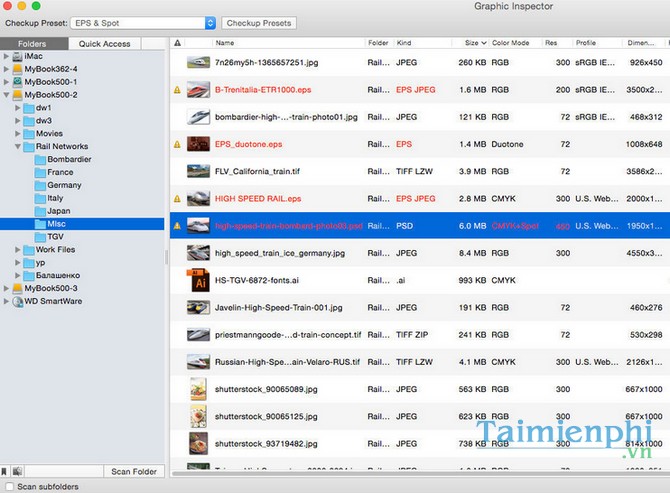
Task: Click the Scan Folder button
Action: click(x=134, y=471)
